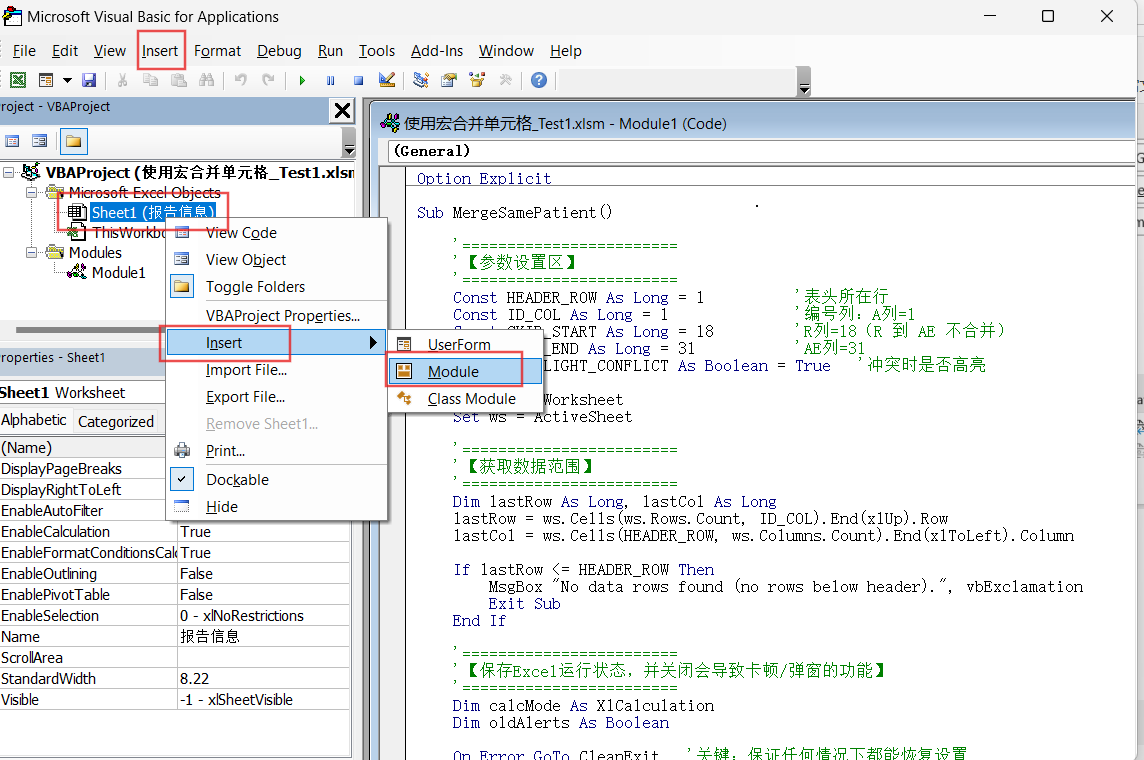Viewport: 1144px width, 760px height.
Task: Open the Edit menu
Action: [x=65, y=51]
